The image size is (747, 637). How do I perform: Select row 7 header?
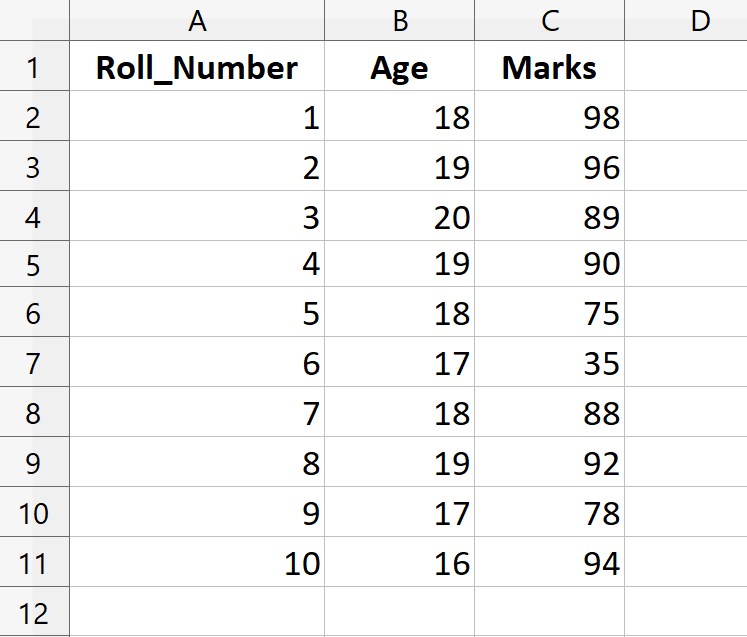pyautogui.click(x=34, y=363)
